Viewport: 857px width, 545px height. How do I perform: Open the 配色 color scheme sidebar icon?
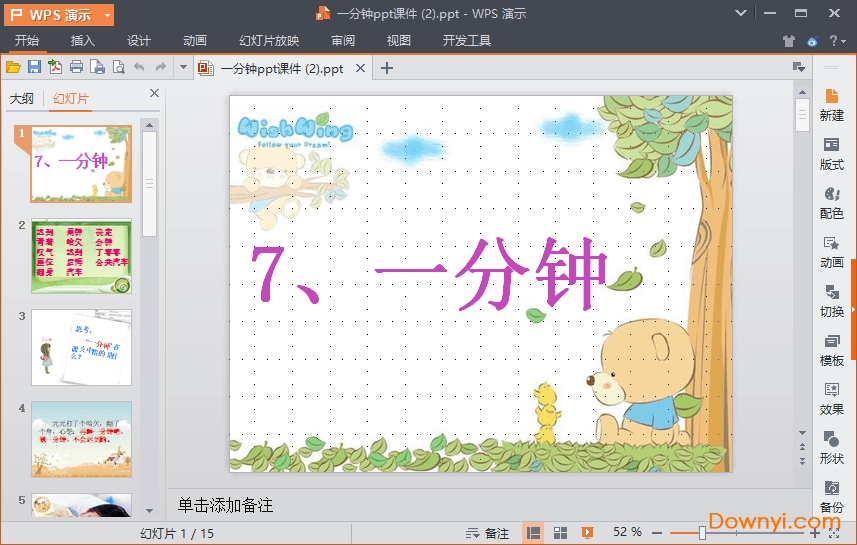point(831,203)
